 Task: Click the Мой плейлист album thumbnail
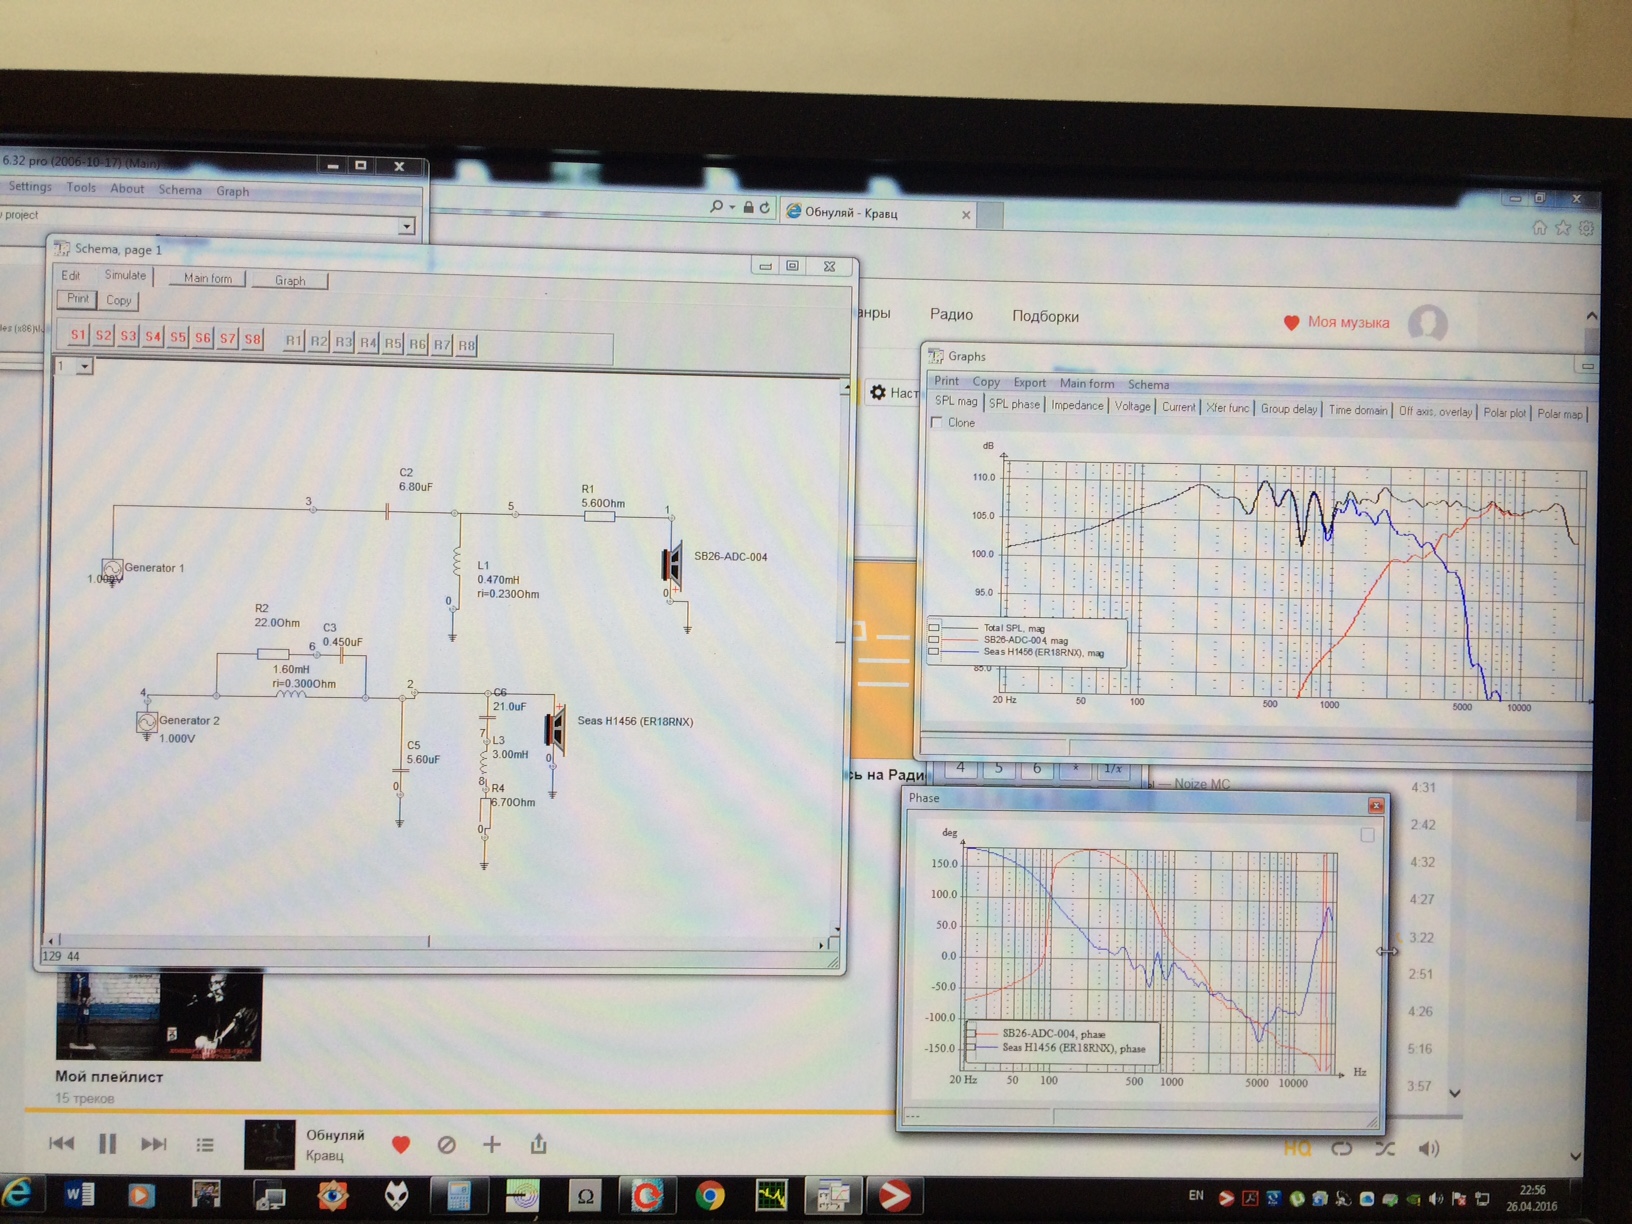158,1015
